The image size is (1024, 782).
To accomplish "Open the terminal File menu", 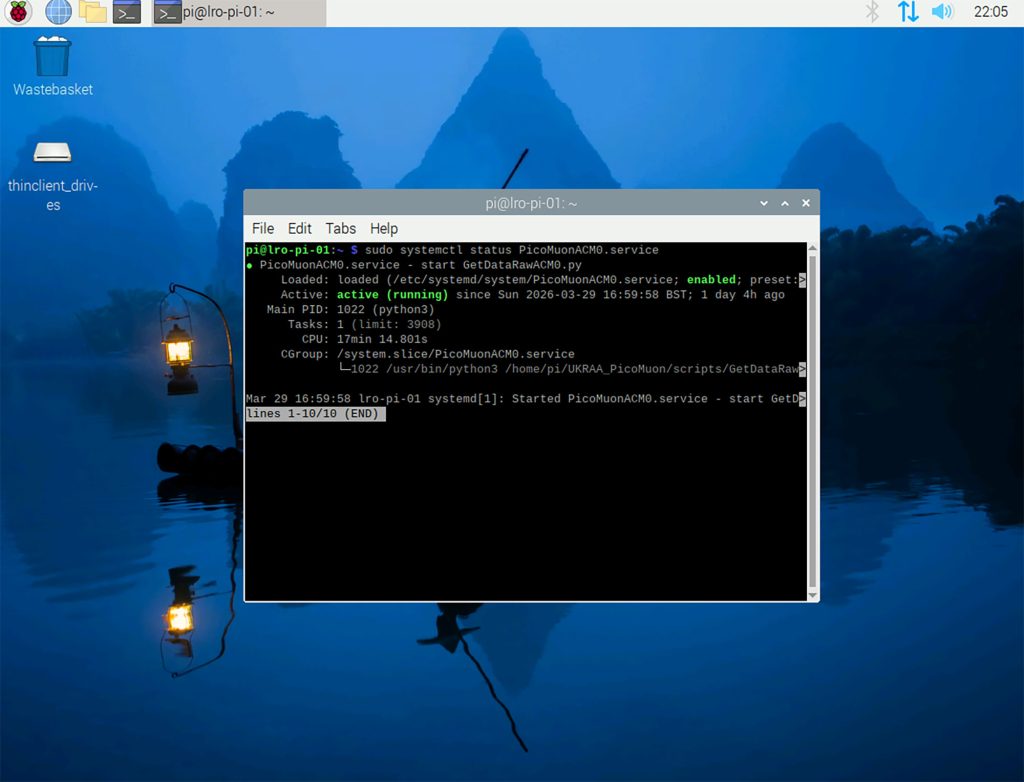I will (263, 228).
